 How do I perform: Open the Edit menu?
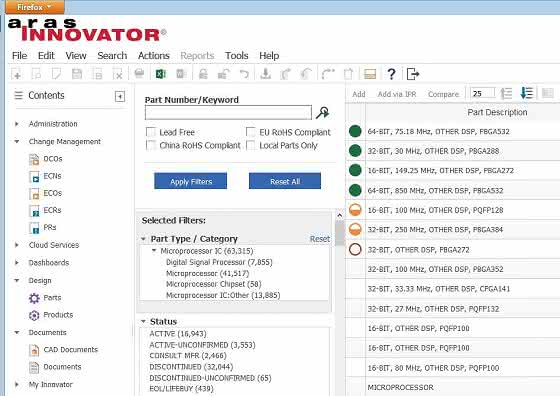tap(46, 56)
